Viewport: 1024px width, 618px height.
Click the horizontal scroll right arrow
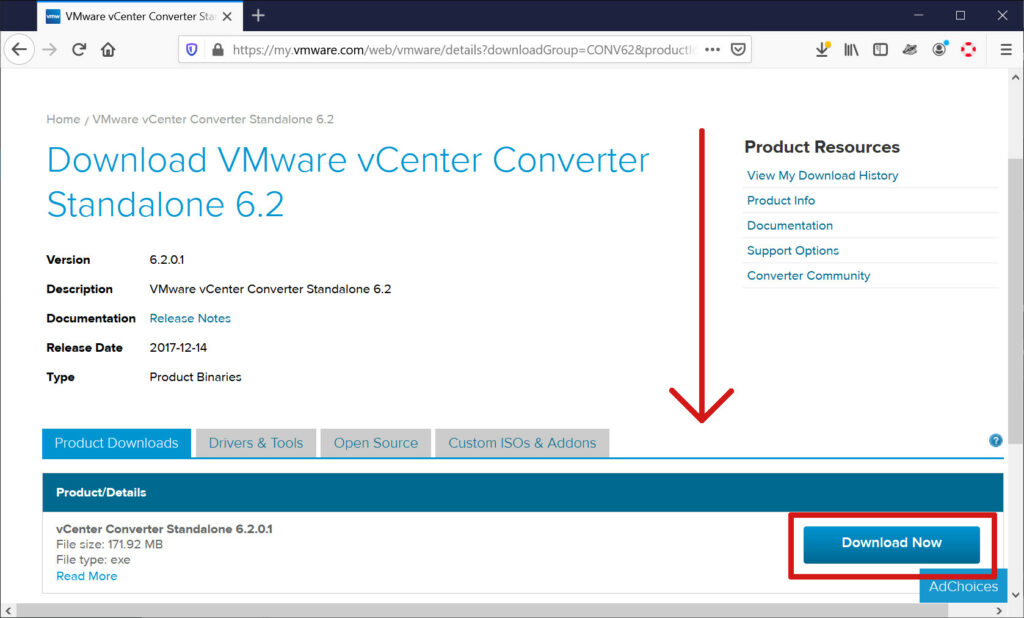pos(999,611)
